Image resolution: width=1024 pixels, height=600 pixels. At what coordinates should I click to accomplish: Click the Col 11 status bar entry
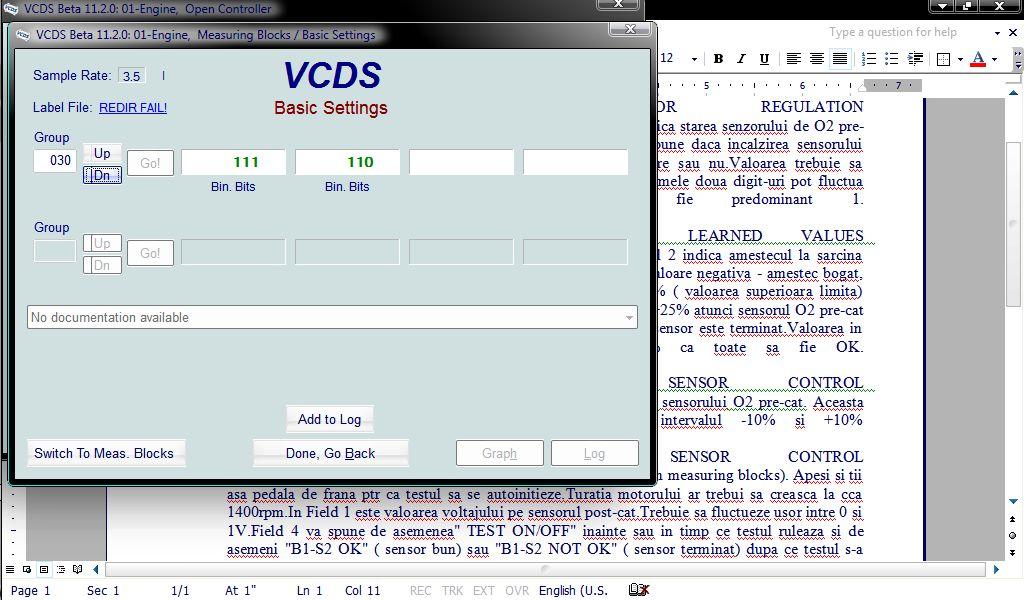(362, 590)
